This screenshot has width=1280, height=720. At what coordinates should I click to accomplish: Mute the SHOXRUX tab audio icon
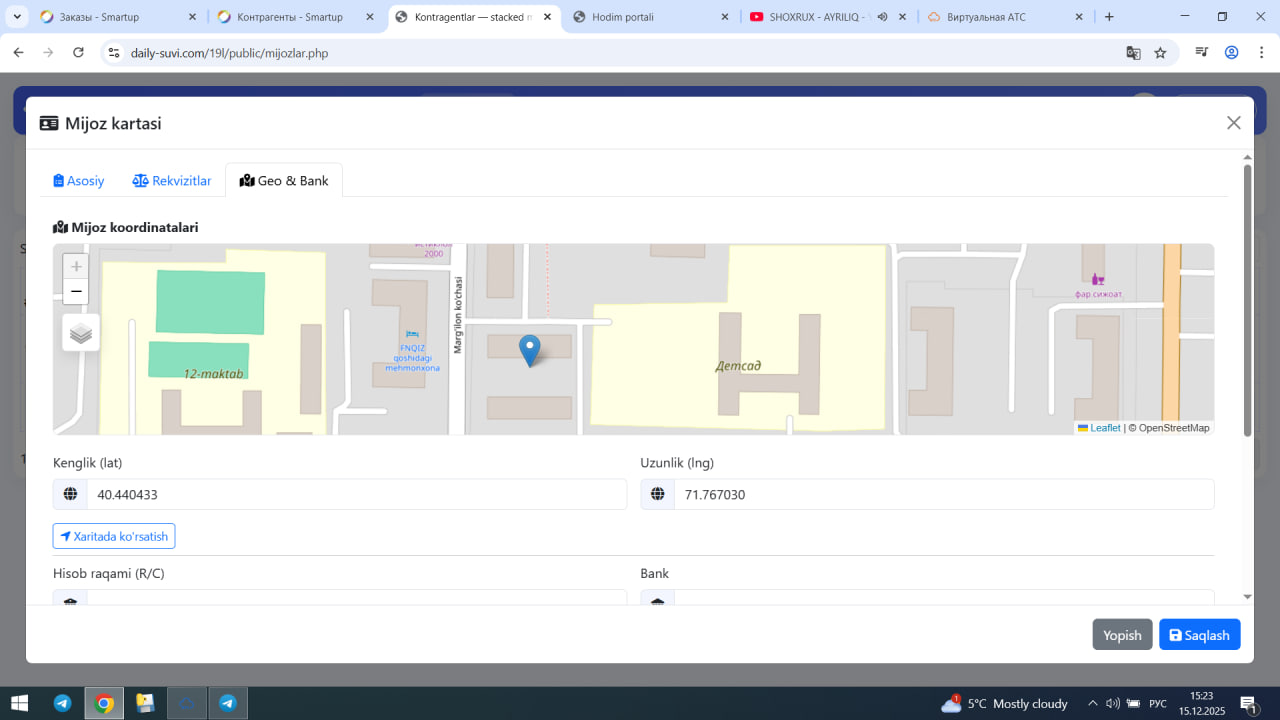click(882, 17)
